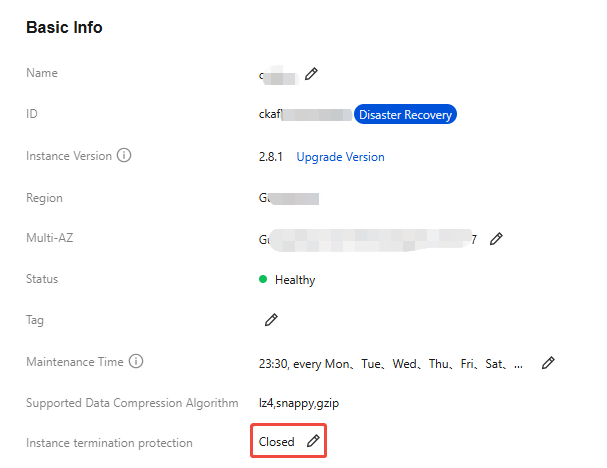Screen dimensions: 607x468
Task: Click the Basic Info heading
Action: (x=64, y=28)
